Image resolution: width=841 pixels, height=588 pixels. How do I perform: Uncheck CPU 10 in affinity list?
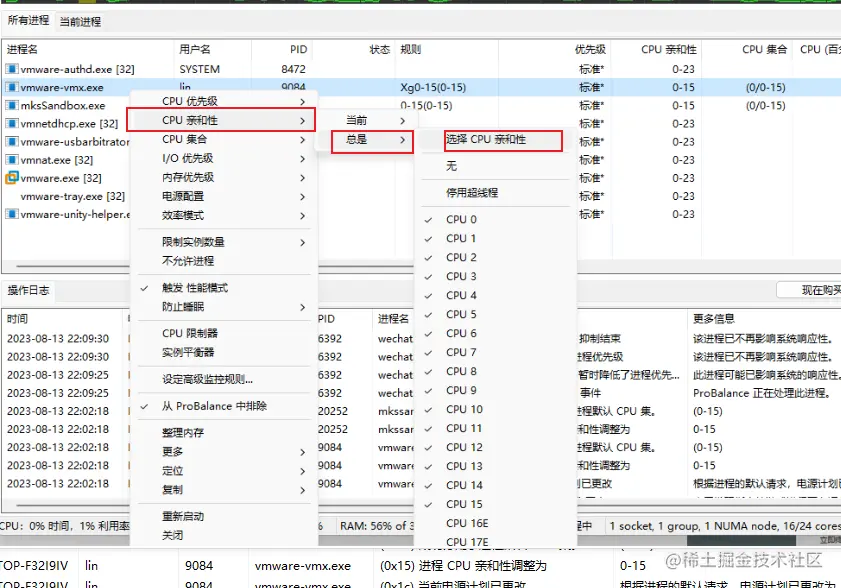click(428, 410)
